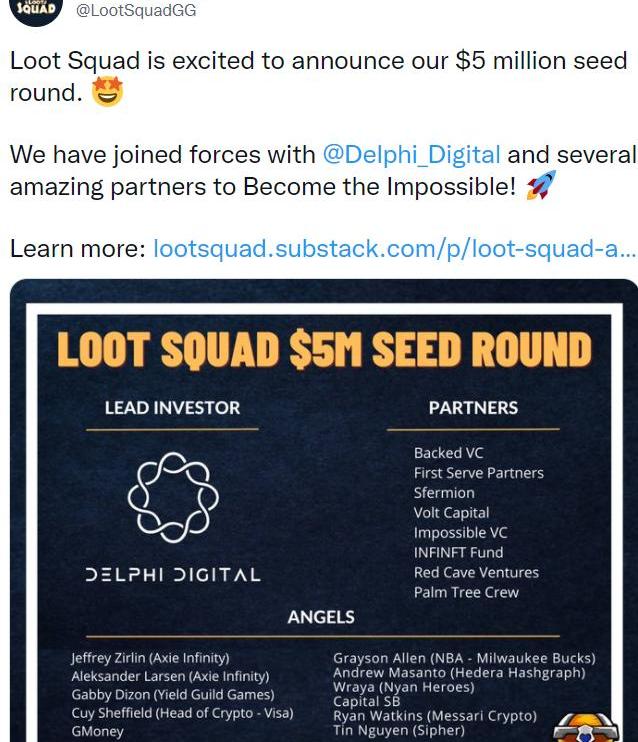The image size is (638, 742).
Task: Click 'Backed VC' in the partners list
Action: tap(448, 453)
